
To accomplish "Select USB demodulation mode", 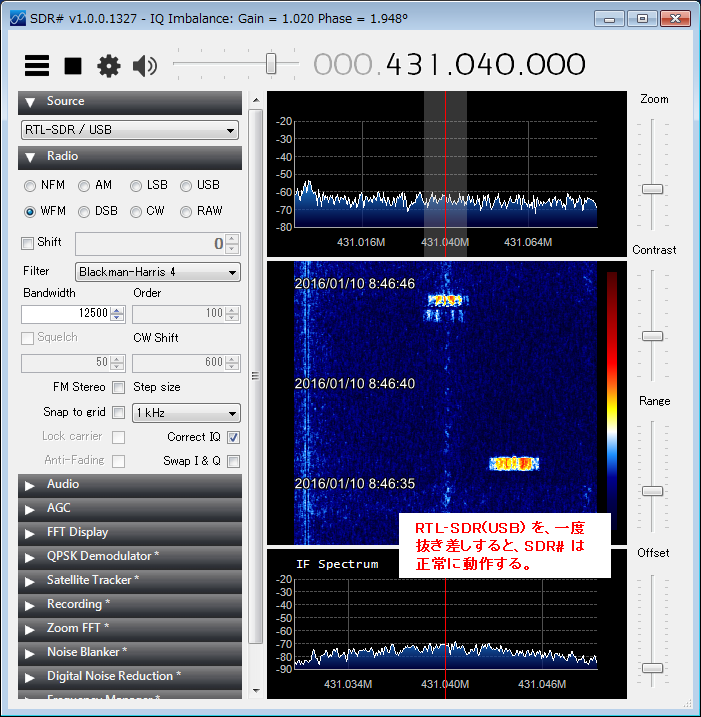I will tap(186, 186).
